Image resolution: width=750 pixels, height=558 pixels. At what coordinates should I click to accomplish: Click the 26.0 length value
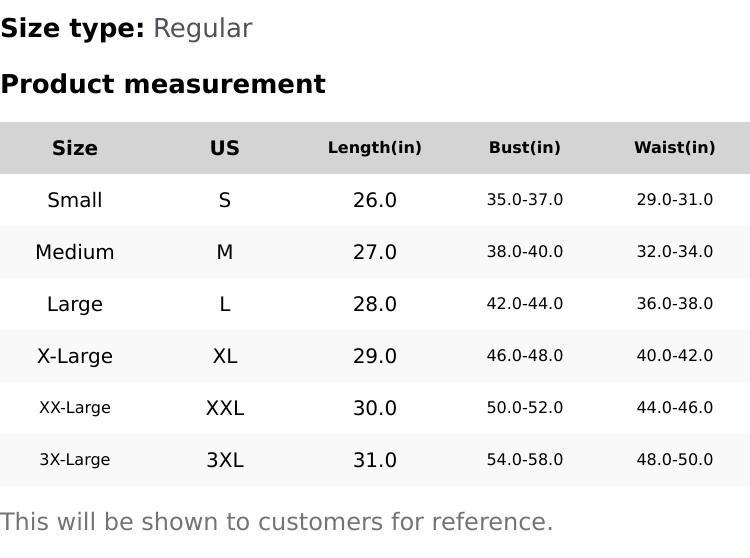click(x=375, y=200)
